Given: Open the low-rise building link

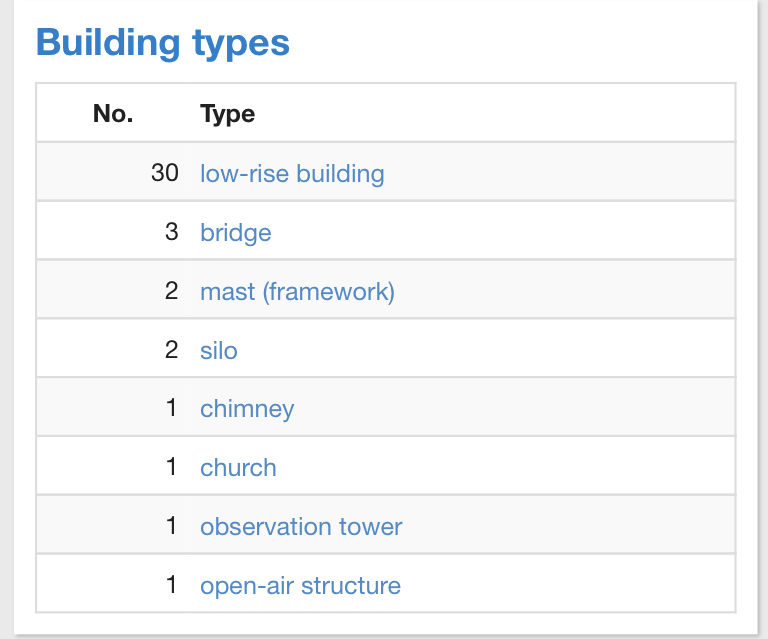Looking at the screenshot, I should click(x=292, y=173).
